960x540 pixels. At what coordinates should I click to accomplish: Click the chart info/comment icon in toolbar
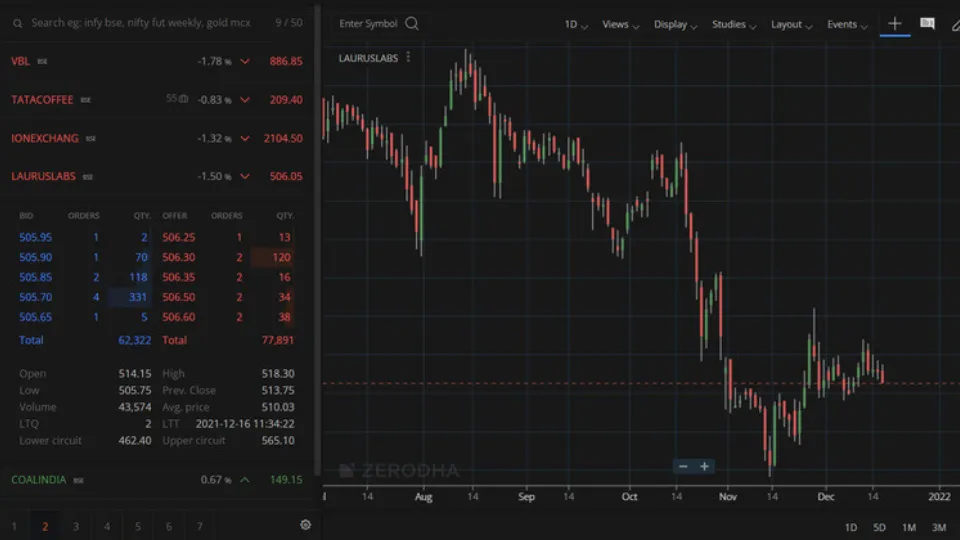[928, 23]
